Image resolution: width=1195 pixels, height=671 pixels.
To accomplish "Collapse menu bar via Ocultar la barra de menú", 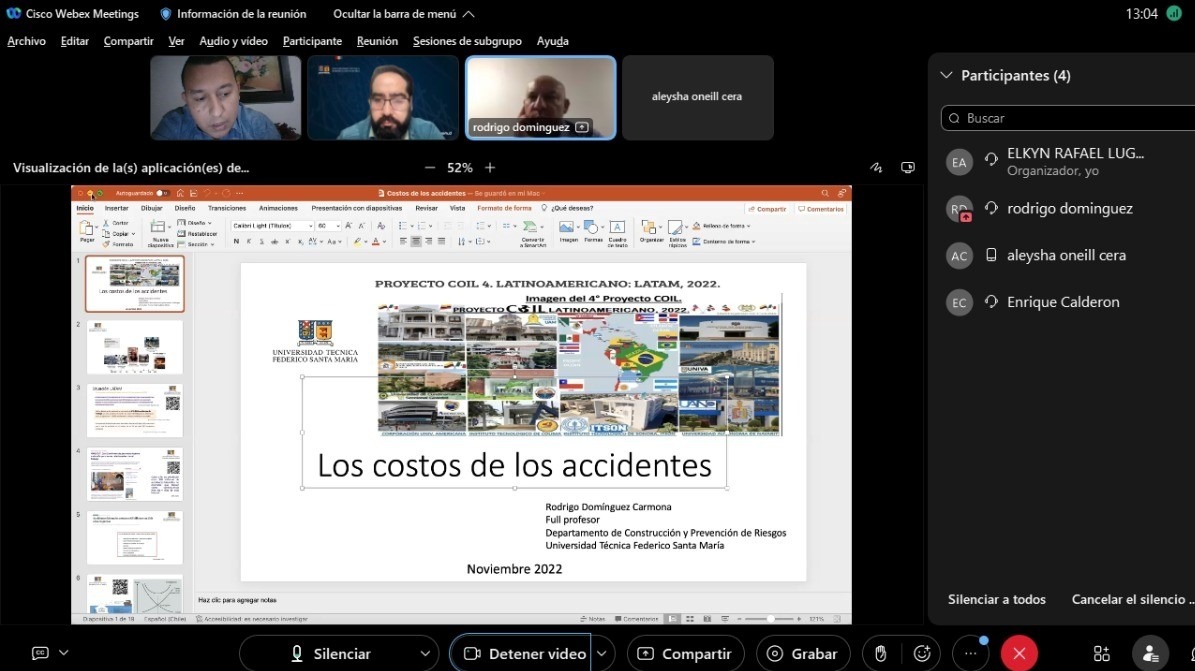I will [403, 14].
